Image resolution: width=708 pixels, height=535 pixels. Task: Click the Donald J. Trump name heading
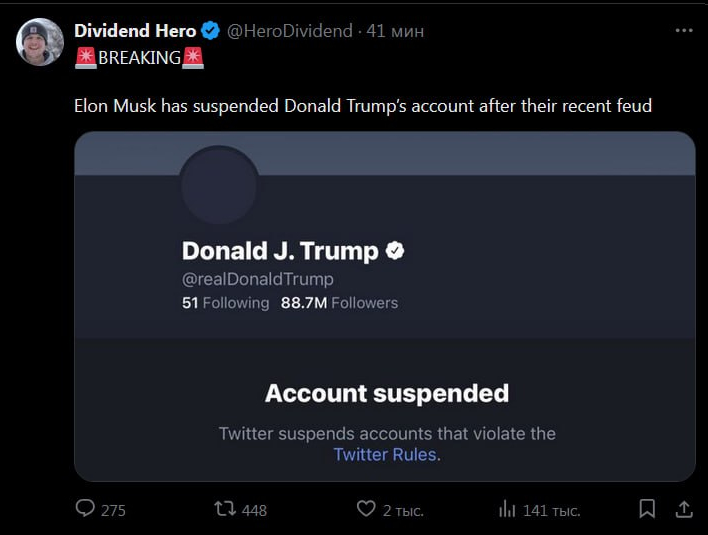(x=280, y=250)
